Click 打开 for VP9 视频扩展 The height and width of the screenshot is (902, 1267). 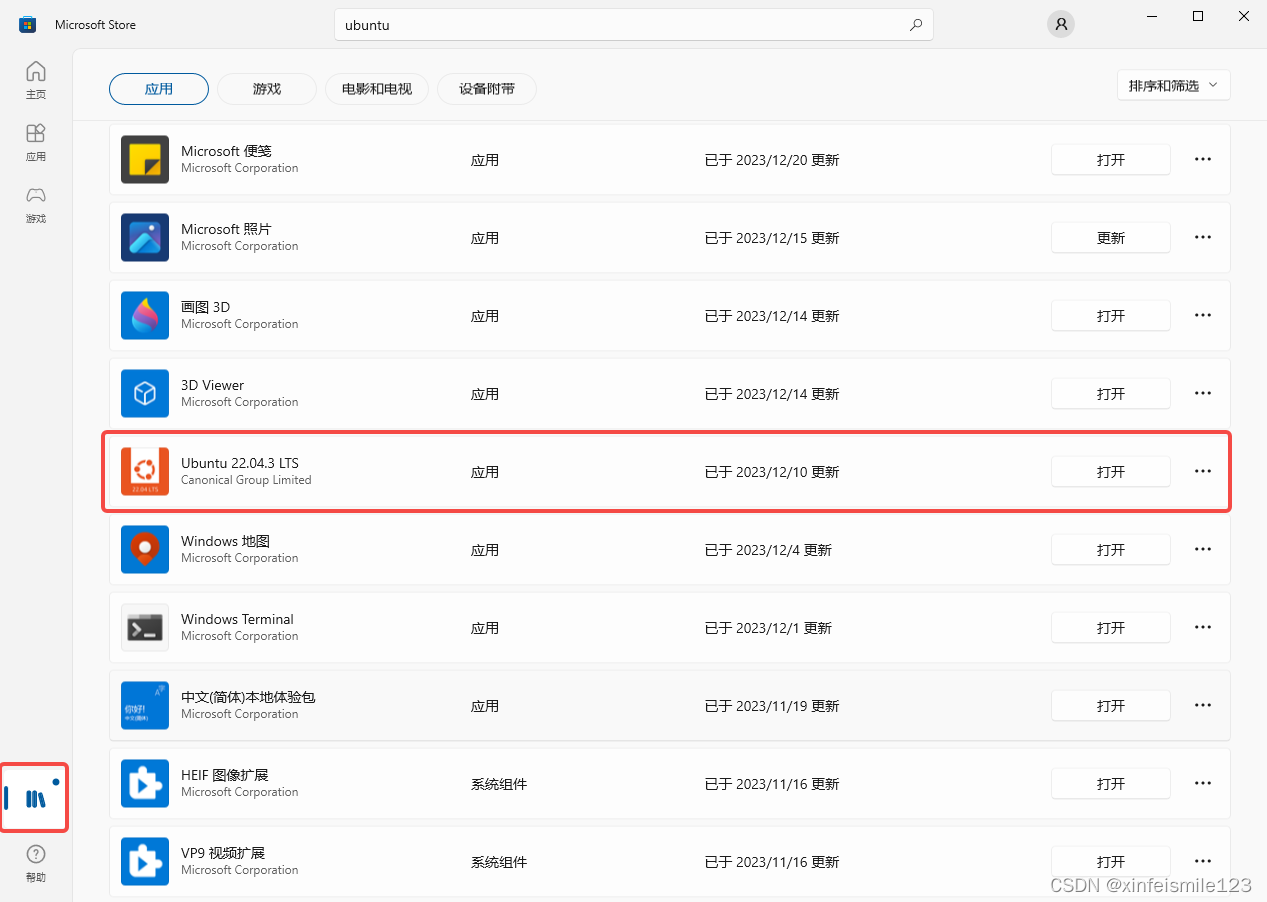[1111, 862]
